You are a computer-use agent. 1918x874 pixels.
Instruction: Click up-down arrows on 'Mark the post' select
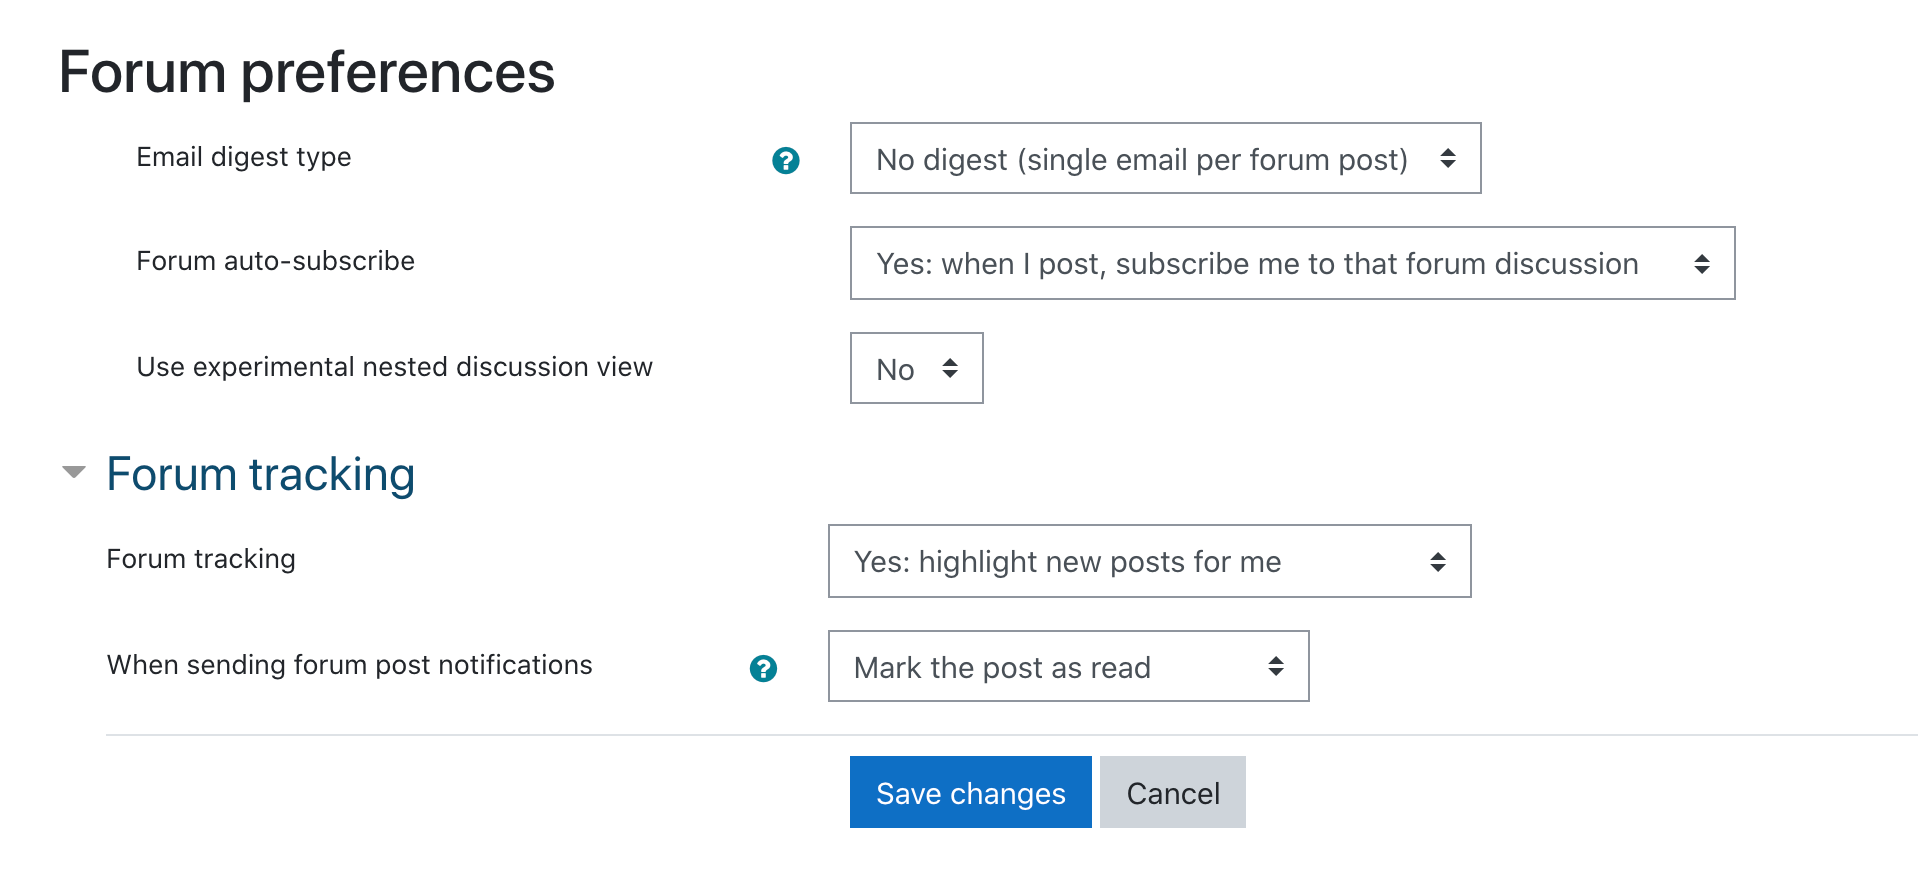coord(1275,666)
